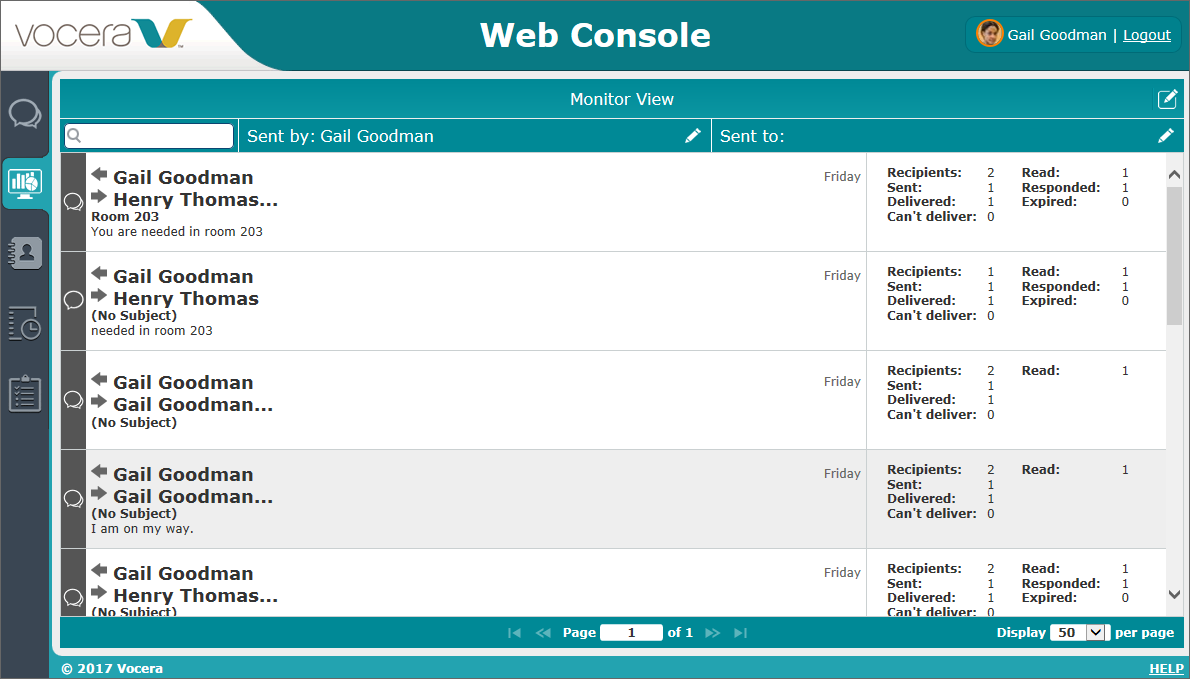This screenshot has width=1190, height=679.
Task: Click chat bubble icon on Room 203 row
Action: (x=74, y=202)
